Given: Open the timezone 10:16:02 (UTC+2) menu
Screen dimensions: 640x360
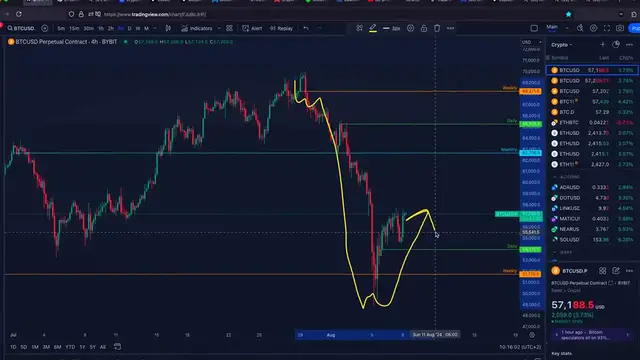Looking at the screenshot, I should [x=520, y=347].
